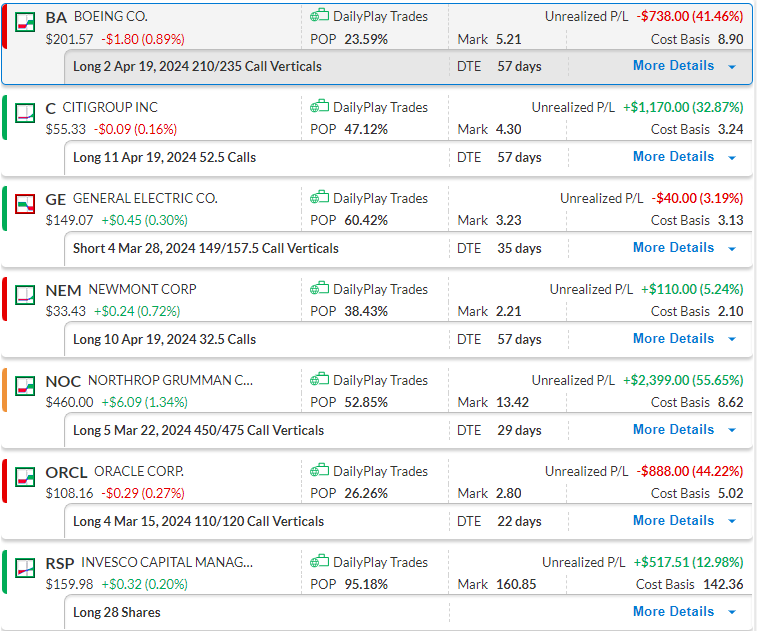
Task: Open the risk graph icon for ORCL
Action: click(25, 477)
